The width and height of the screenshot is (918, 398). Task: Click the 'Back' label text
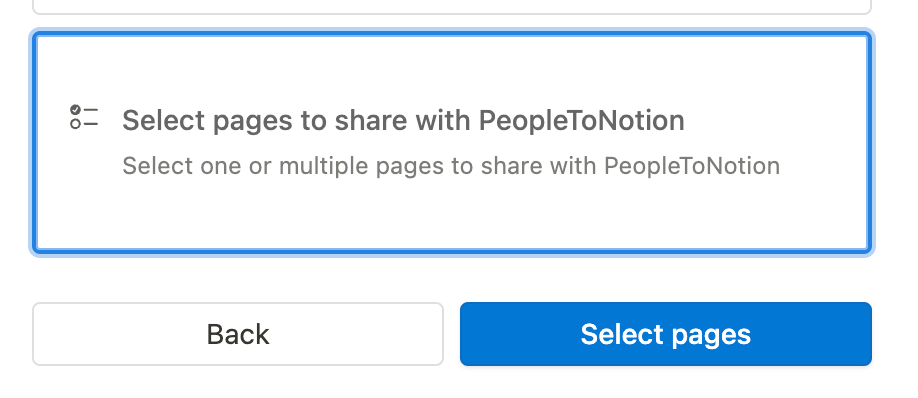click(238, 335)
